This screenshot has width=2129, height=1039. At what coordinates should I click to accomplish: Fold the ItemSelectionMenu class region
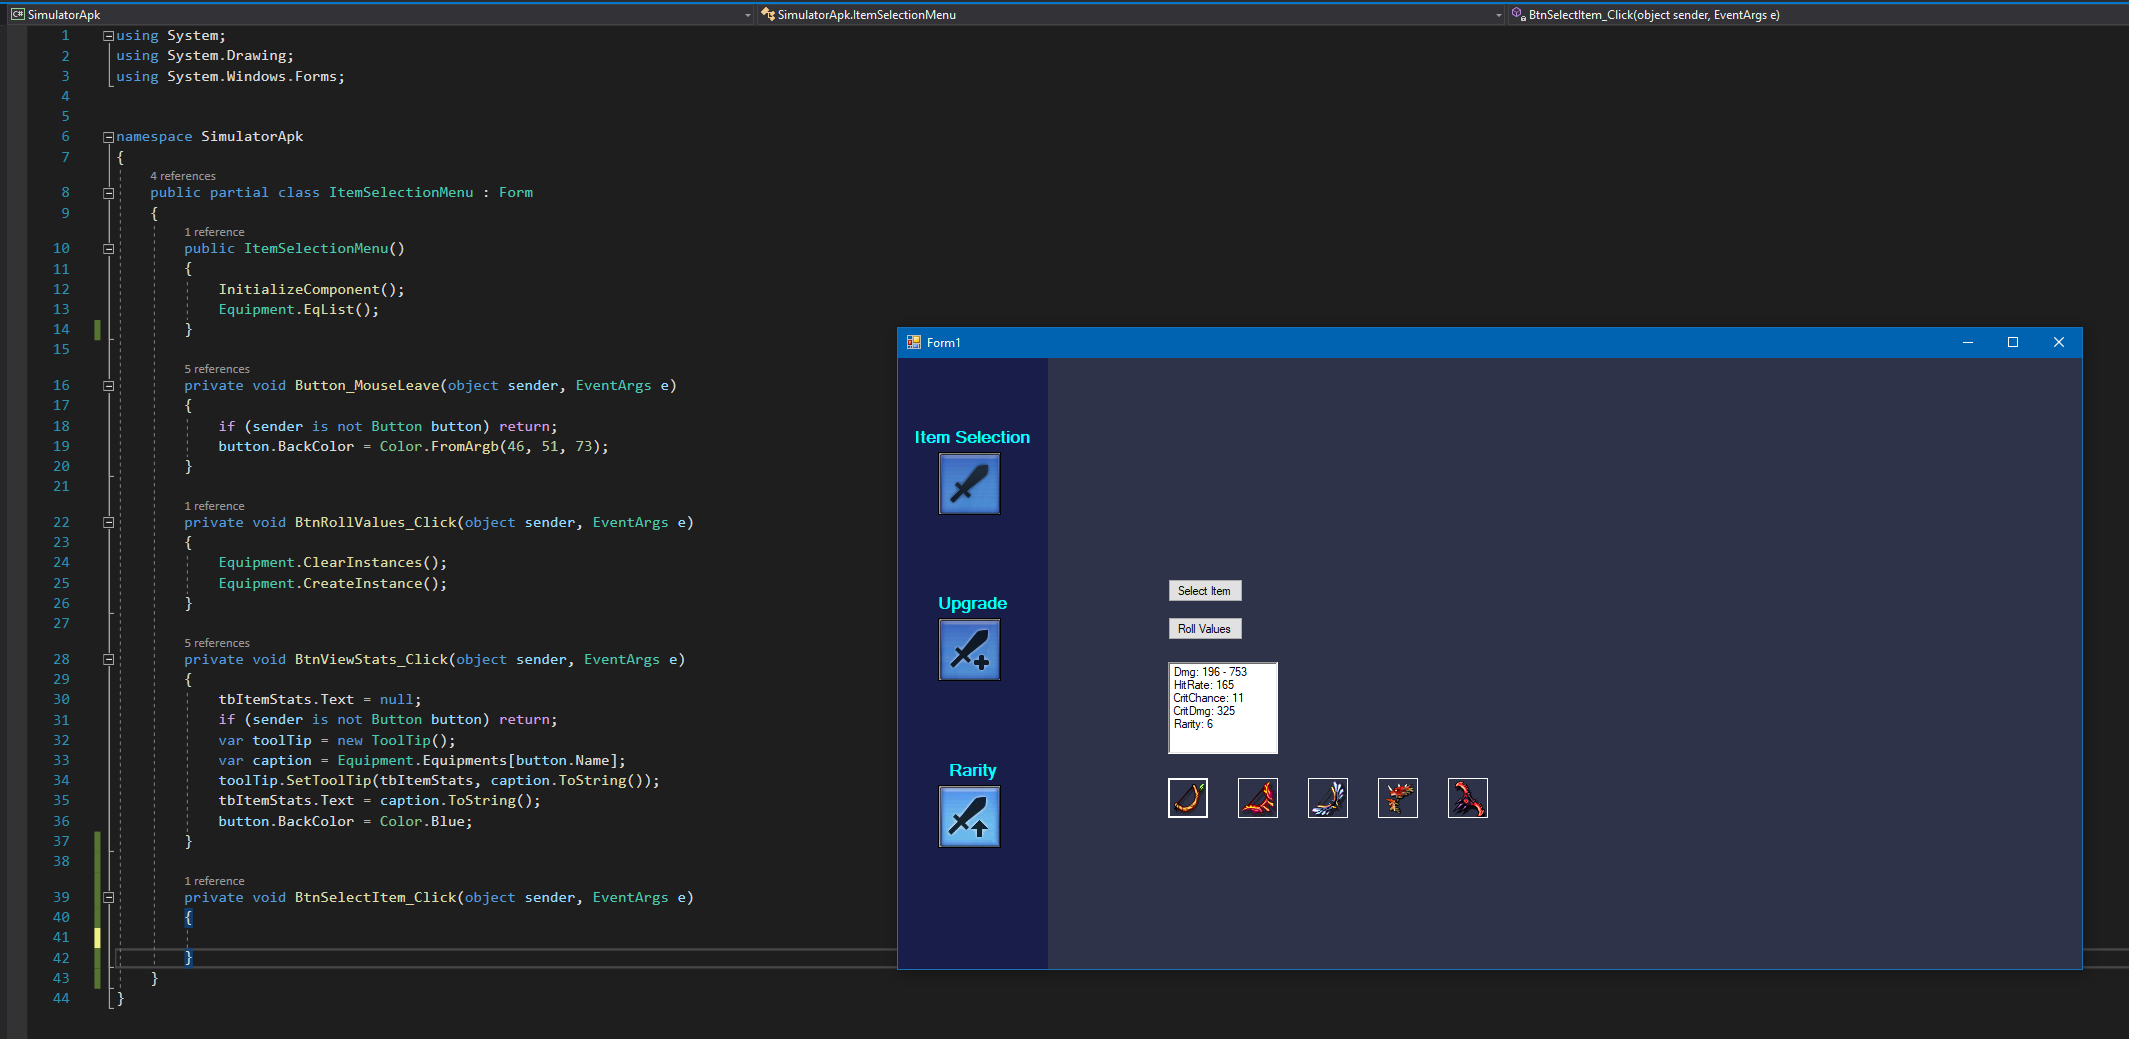tap(108, 193)
